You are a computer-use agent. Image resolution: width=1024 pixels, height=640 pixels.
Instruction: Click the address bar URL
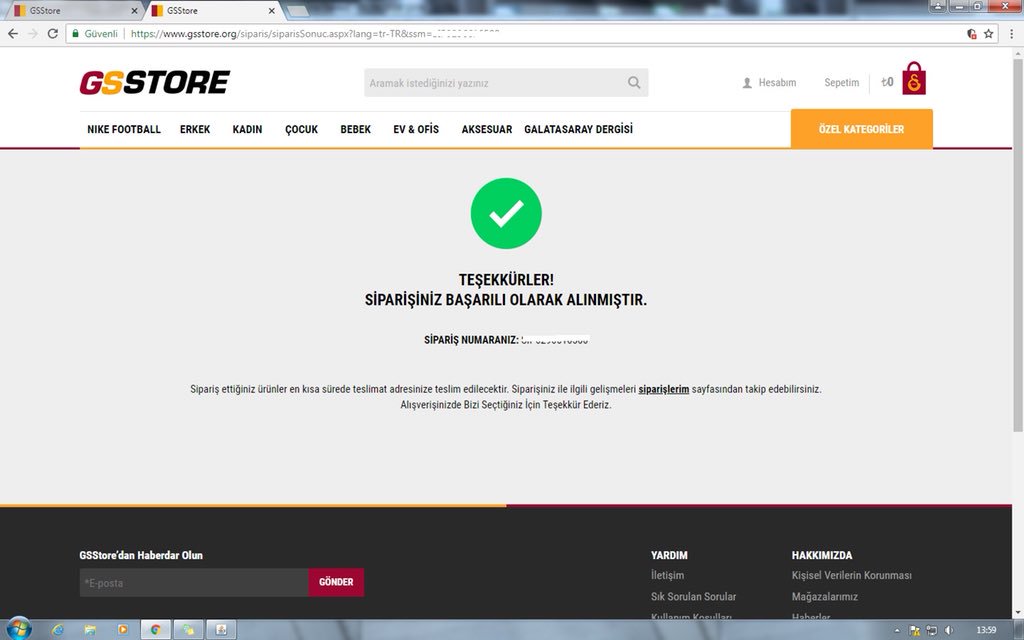click(315, 33)
